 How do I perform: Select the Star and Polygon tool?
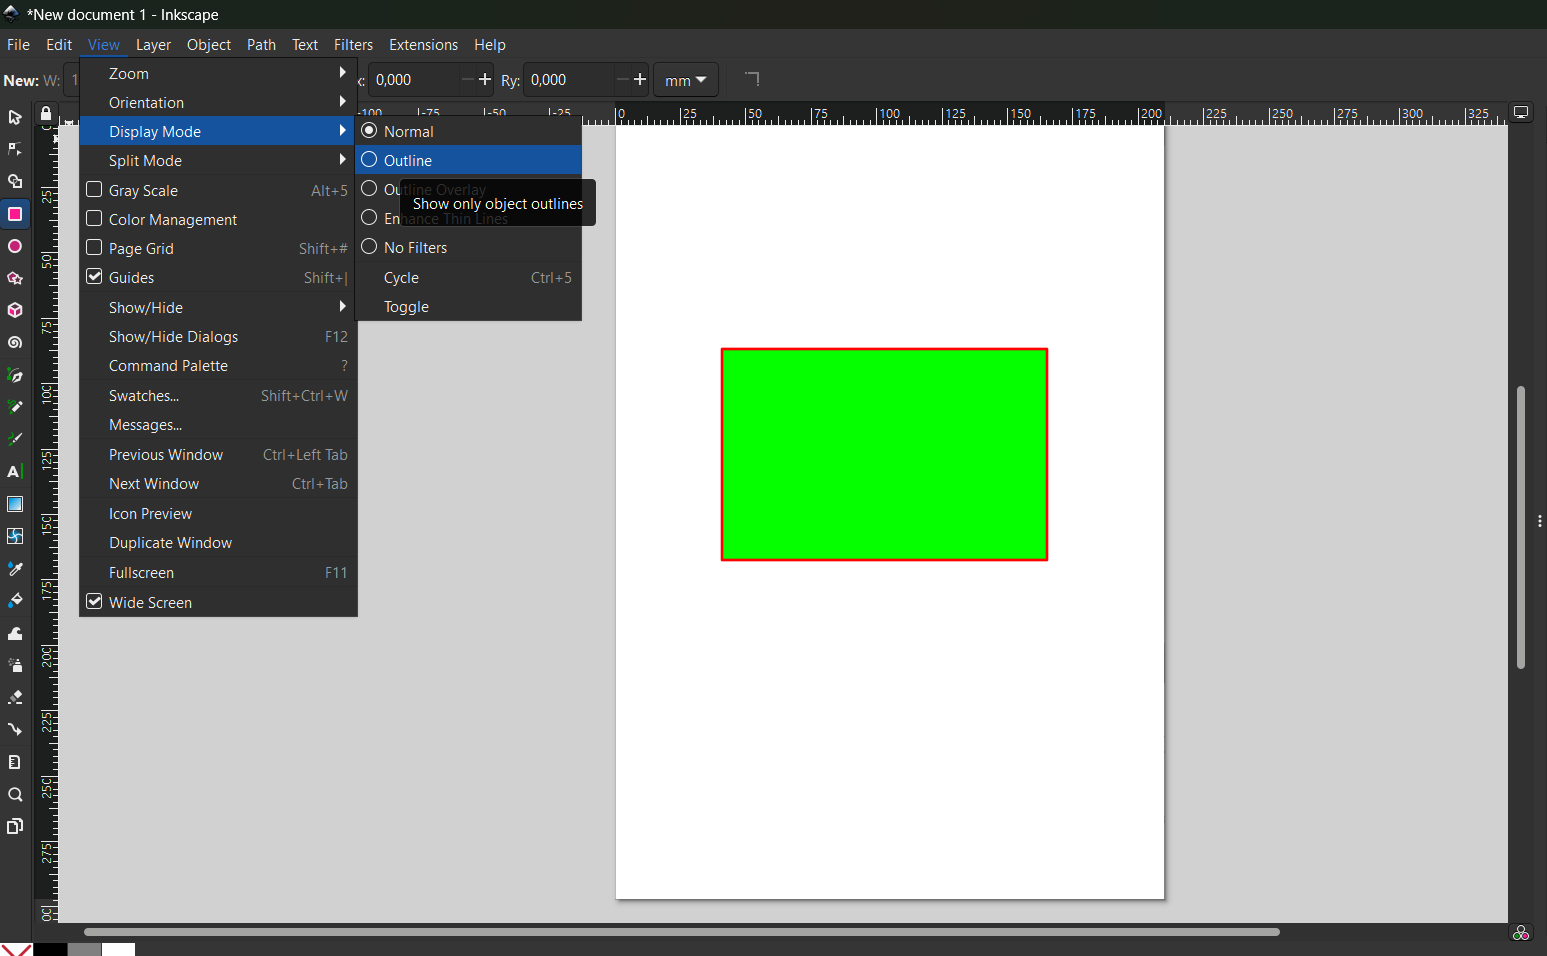coord(15,278)
